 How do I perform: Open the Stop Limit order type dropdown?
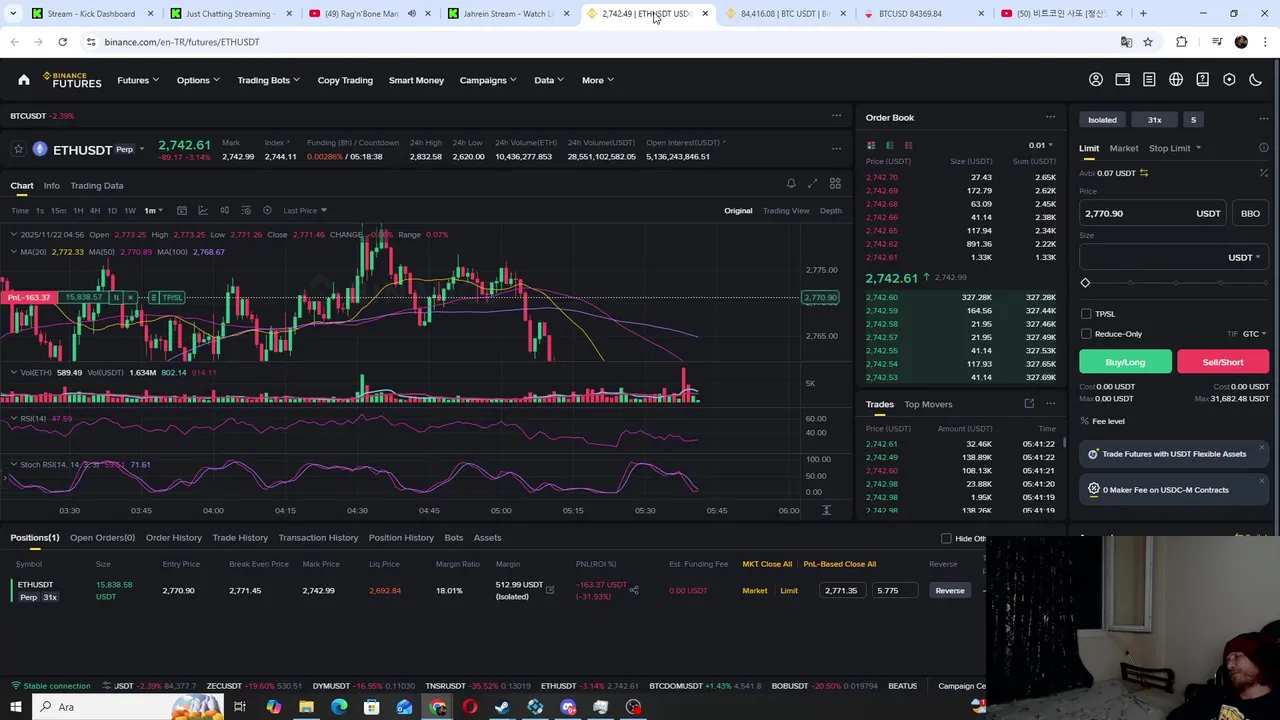[1174, 148]
